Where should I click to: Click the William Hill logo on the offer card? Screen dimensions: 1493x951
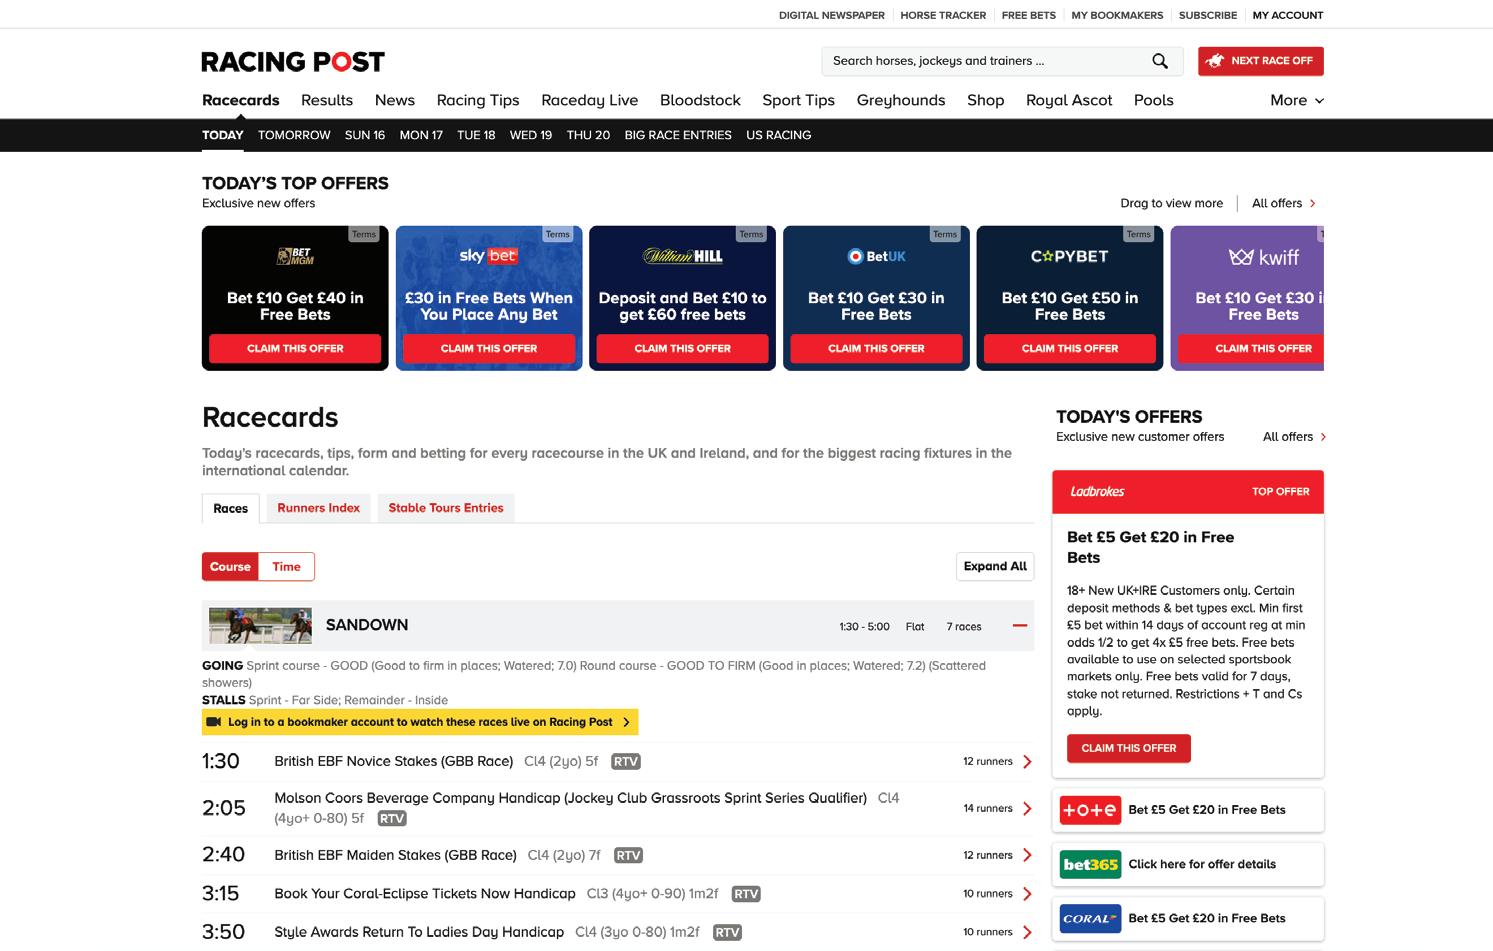tap(682, 256)
